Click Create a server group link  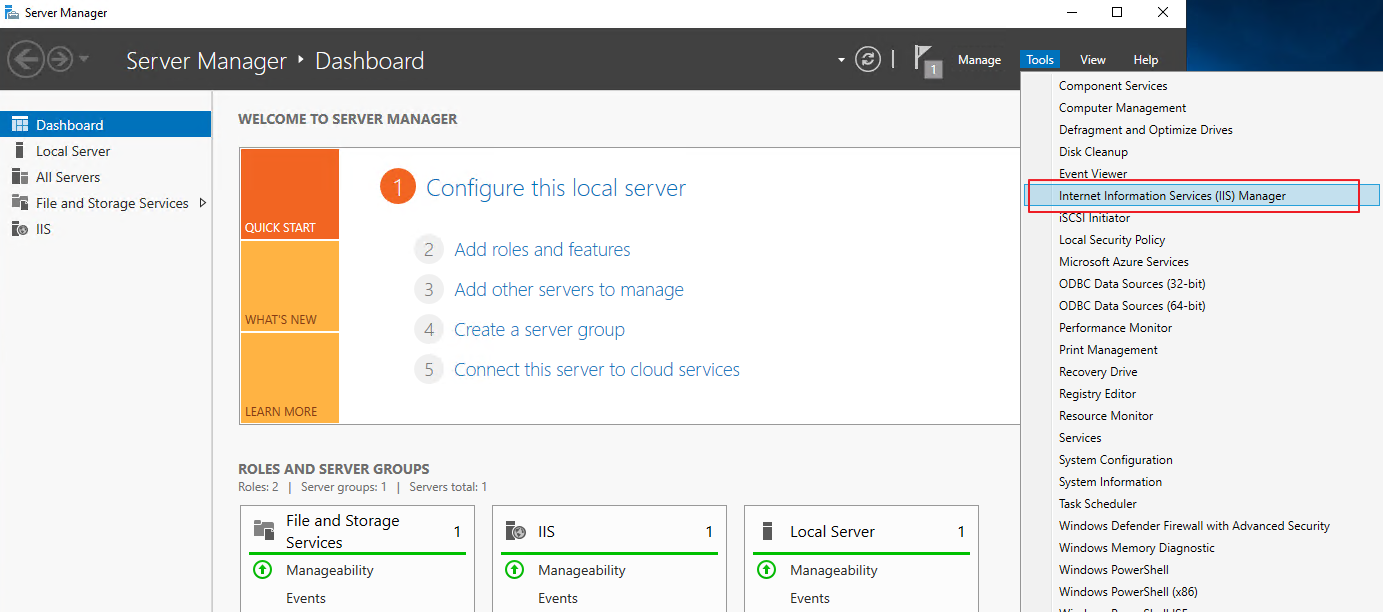point(539,330)
